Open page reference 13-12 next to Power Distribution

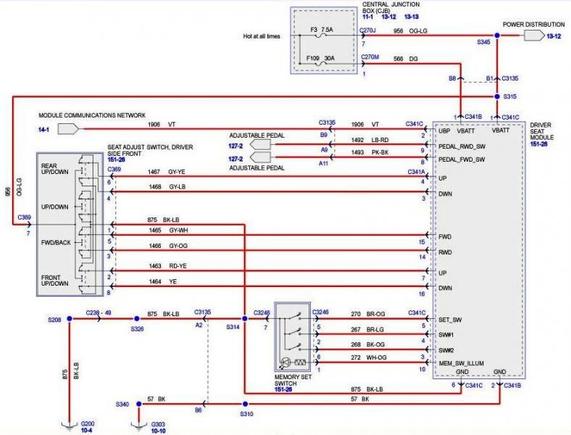pos(554,36)
